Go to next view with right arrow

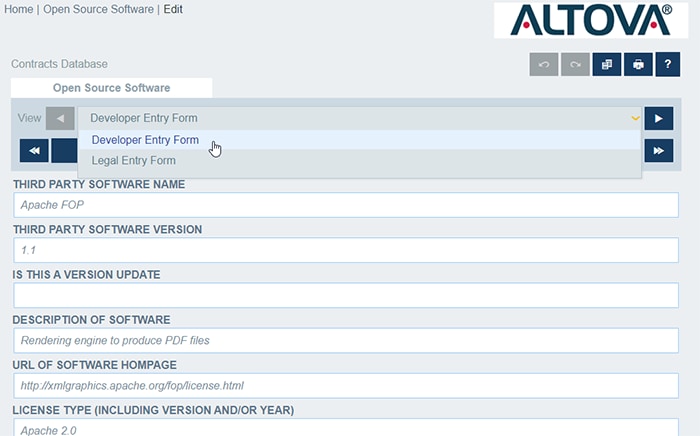point(658,118)
